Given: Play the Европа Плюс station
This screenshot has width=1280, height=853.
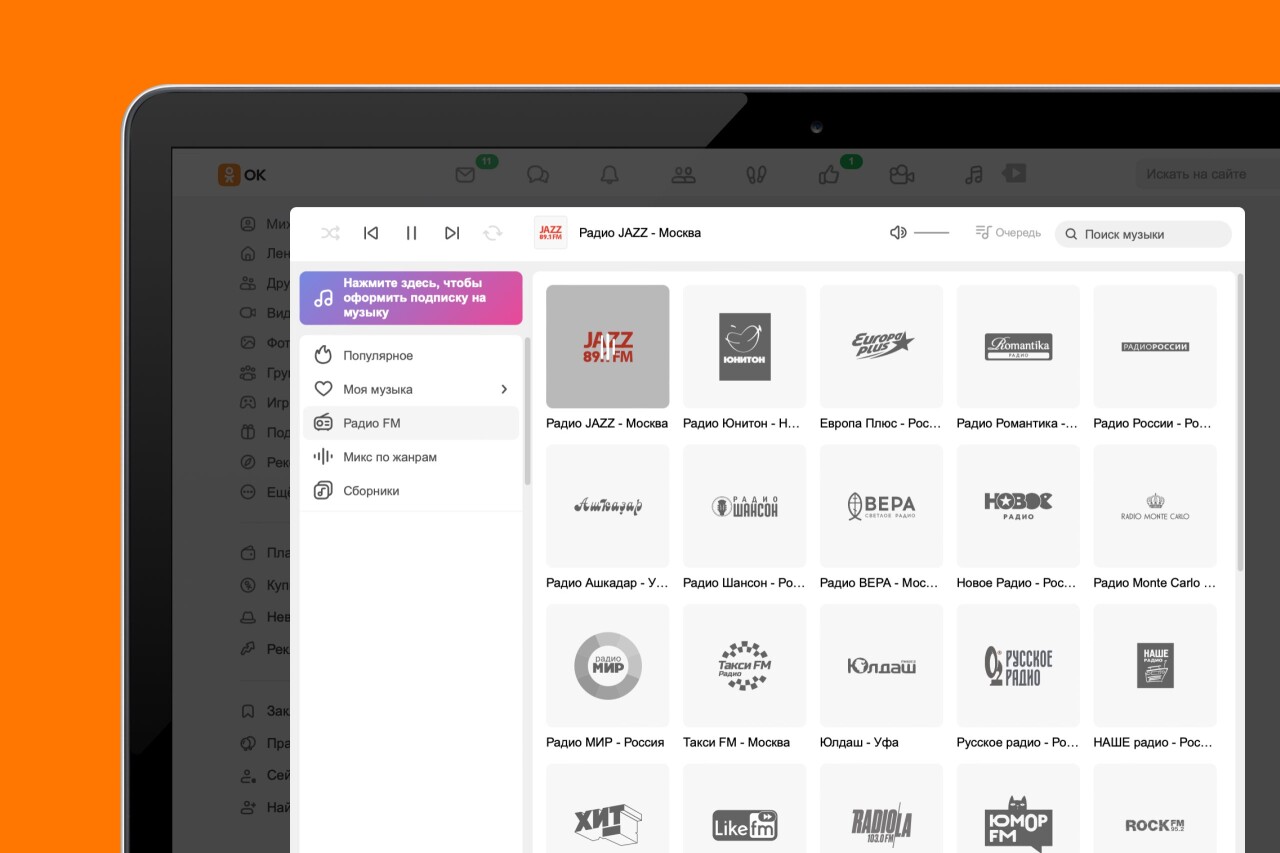Looking at the screenshot, I should [881, 346].
